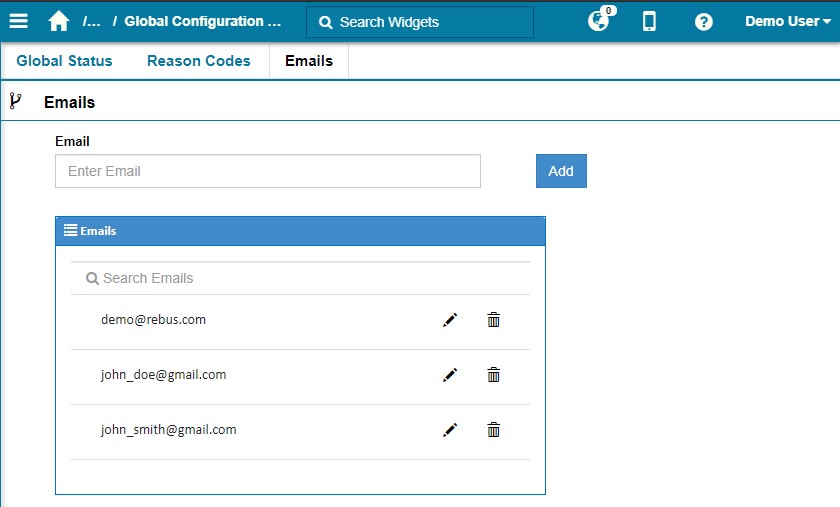Switch to Reason Codes tab
The width and height of the screenshot is (840, 507).
199,61
